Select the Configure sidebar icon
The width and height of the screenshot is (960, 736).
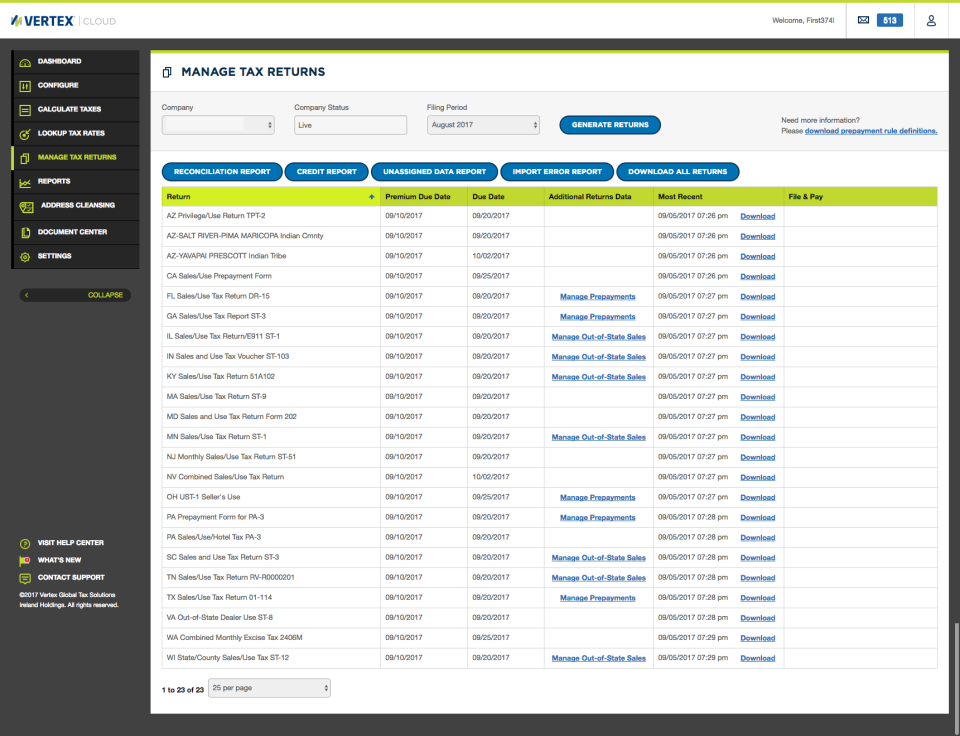(x=22, y=85)
